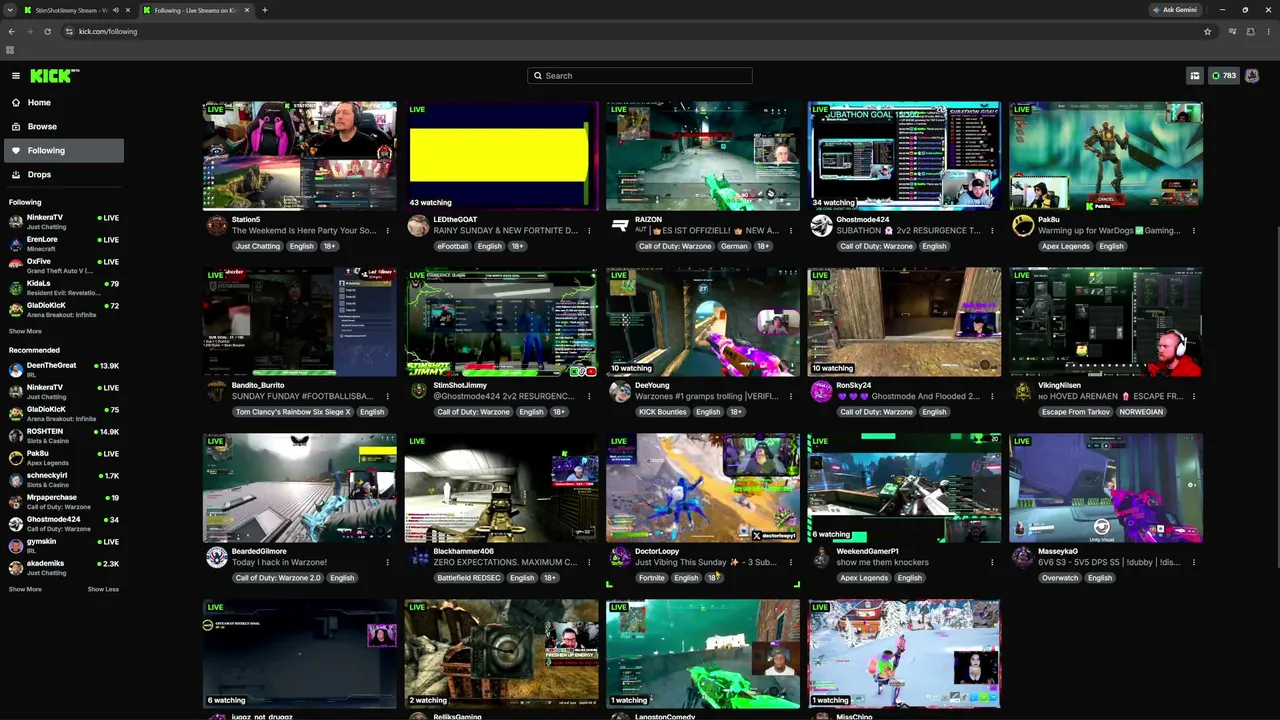Select Following in the sidebar
This screenshot has height=720, width=1280.
[62, 151]
